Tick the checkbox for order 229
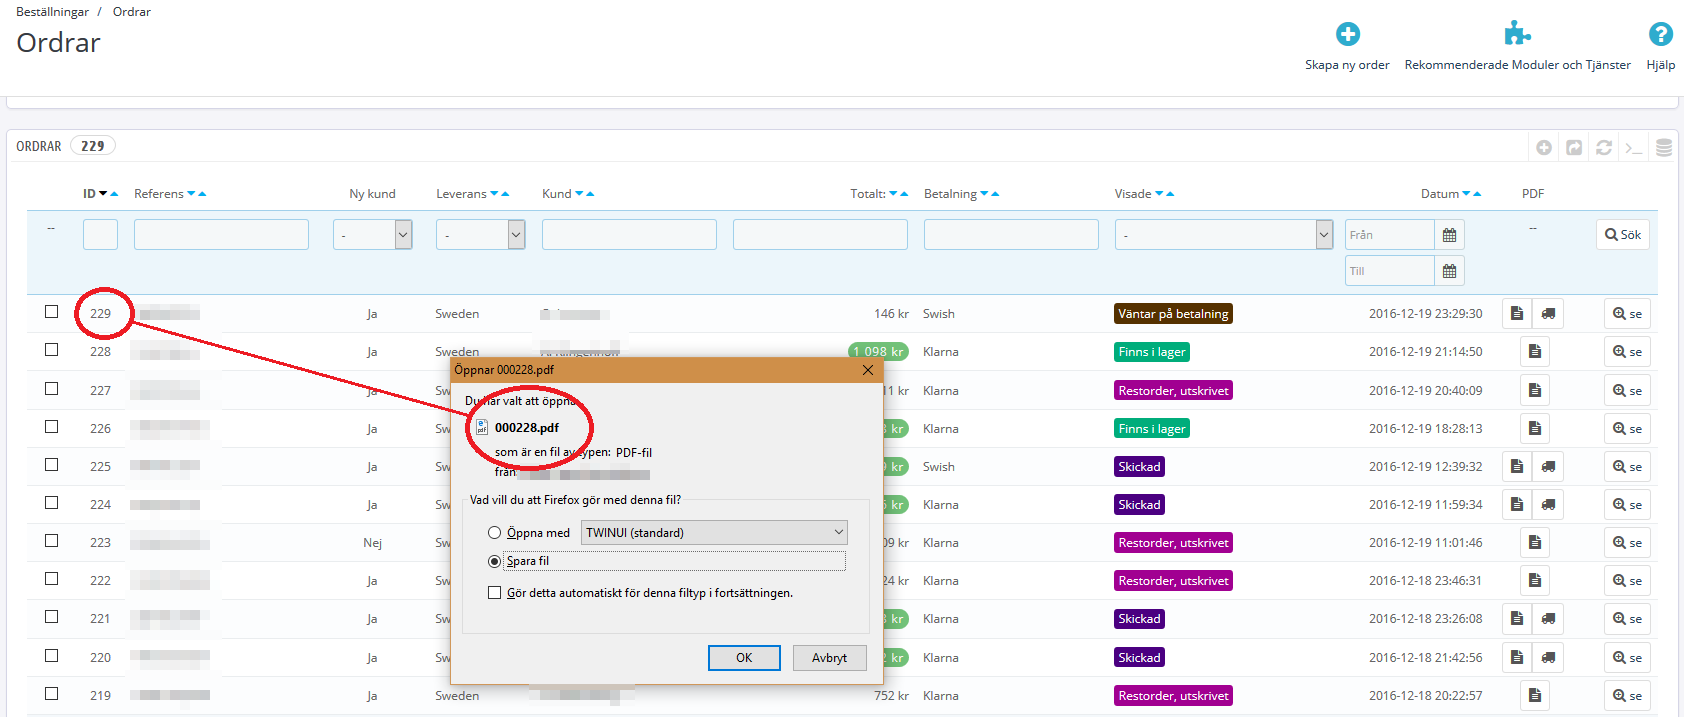The image size is (1684, 717). pyautogui.click(x=51, y=311)
